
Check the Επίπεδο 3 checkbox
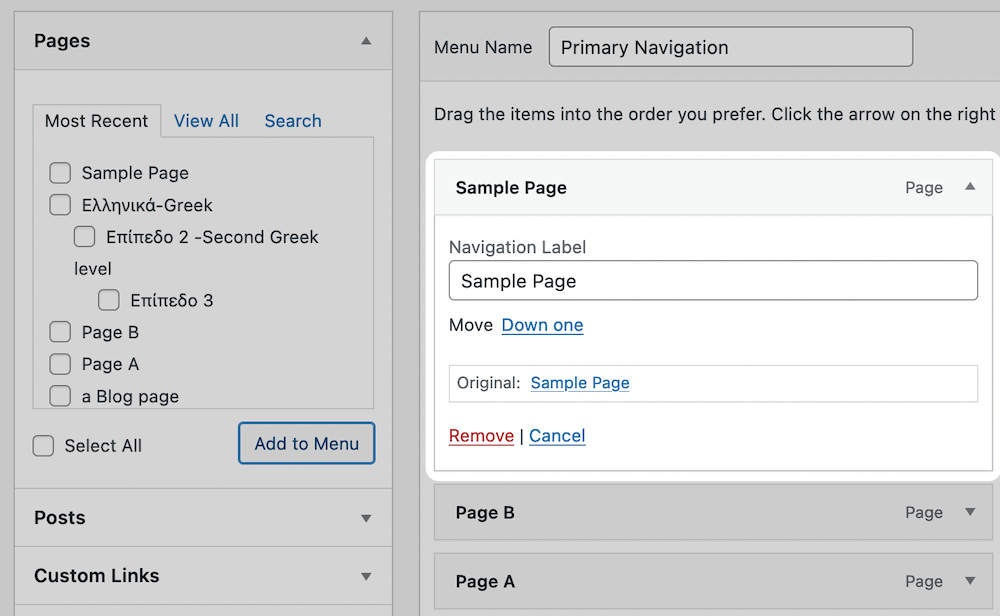pos(109,300)
